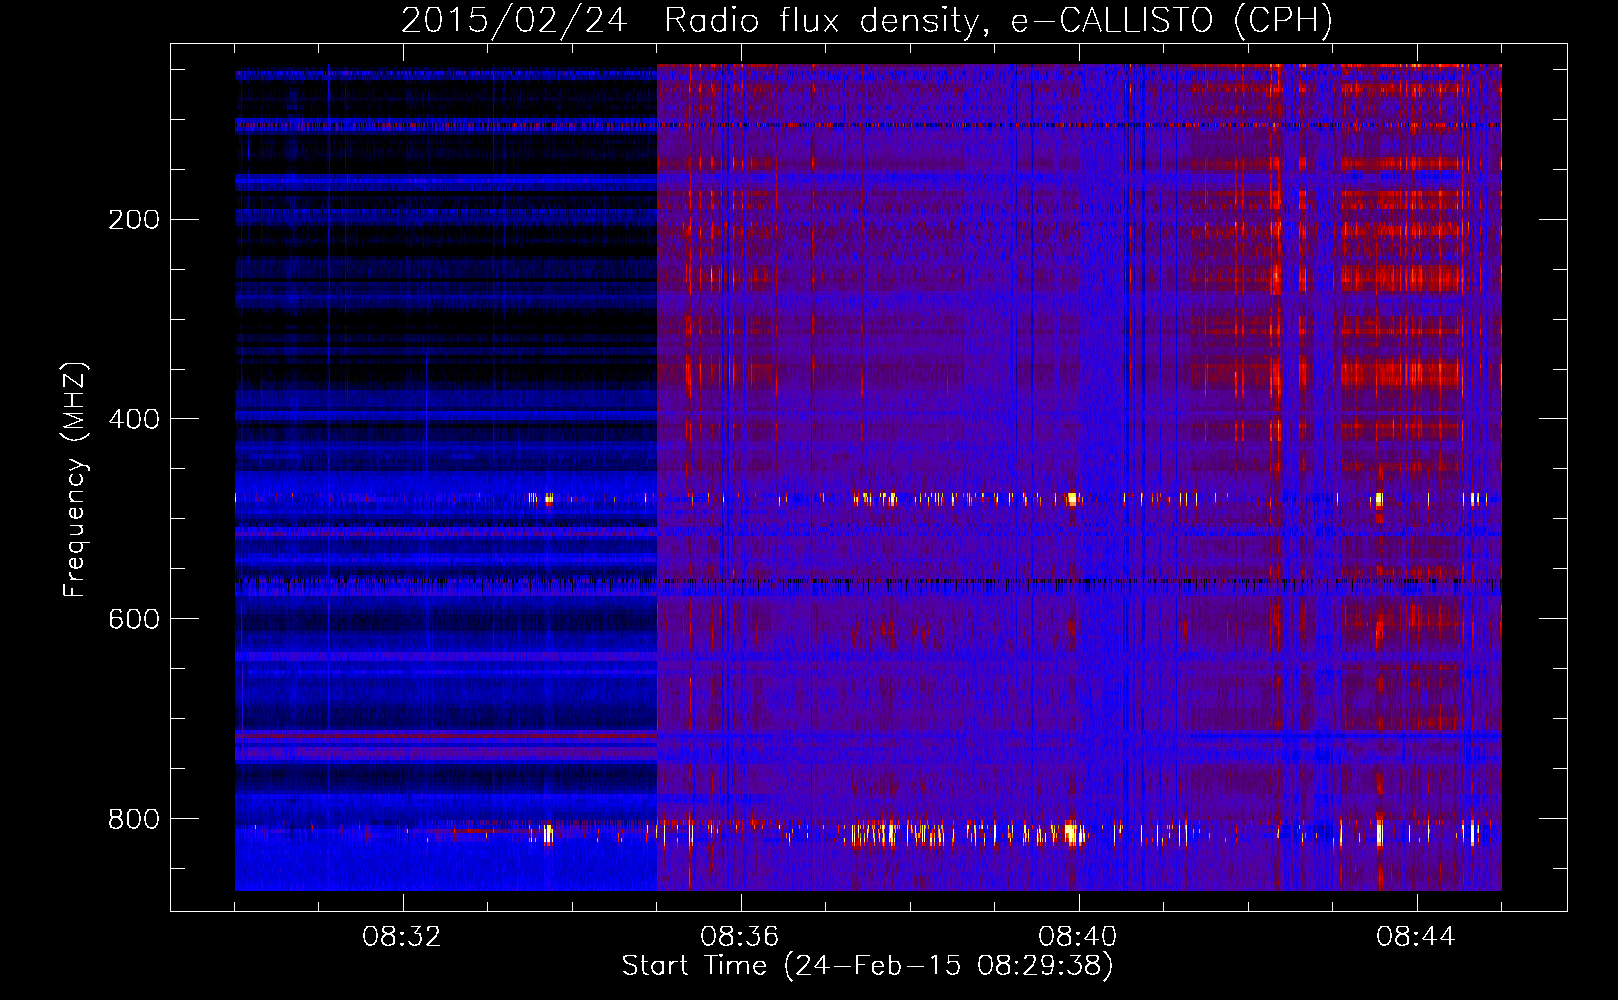Click the "800" frequency tick label
The image size is (1618, 1000).
[x=133, y=819]
